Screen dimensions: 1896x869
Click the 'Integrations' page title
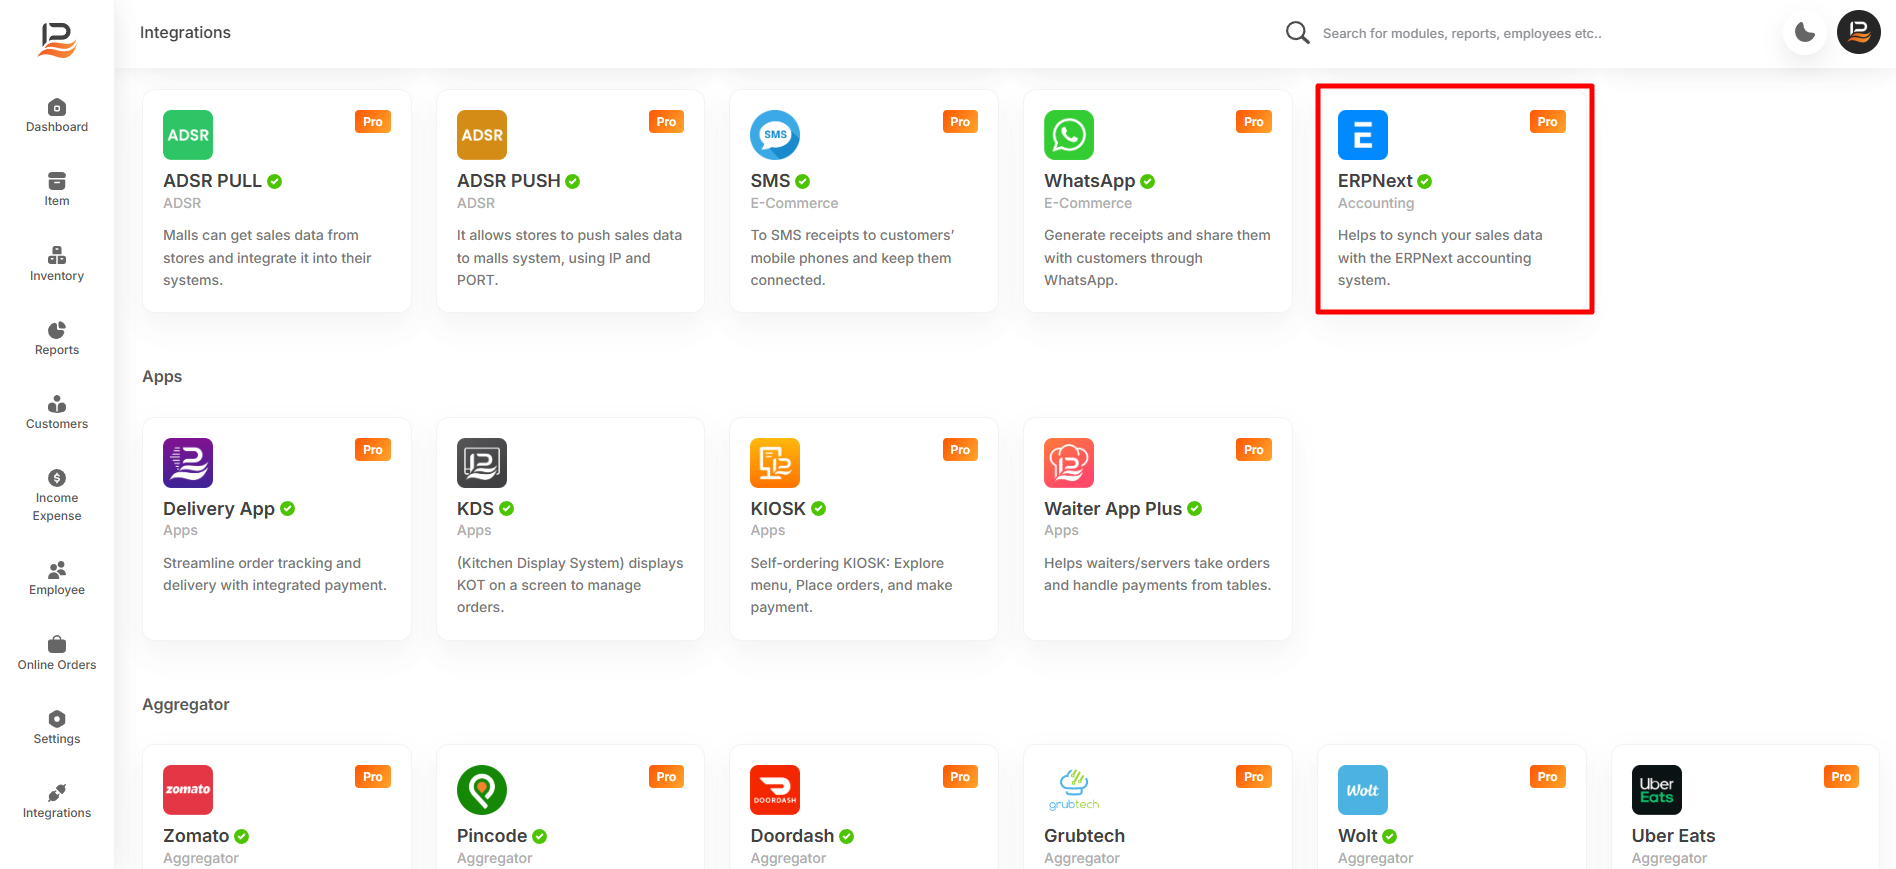pos(185,33)
